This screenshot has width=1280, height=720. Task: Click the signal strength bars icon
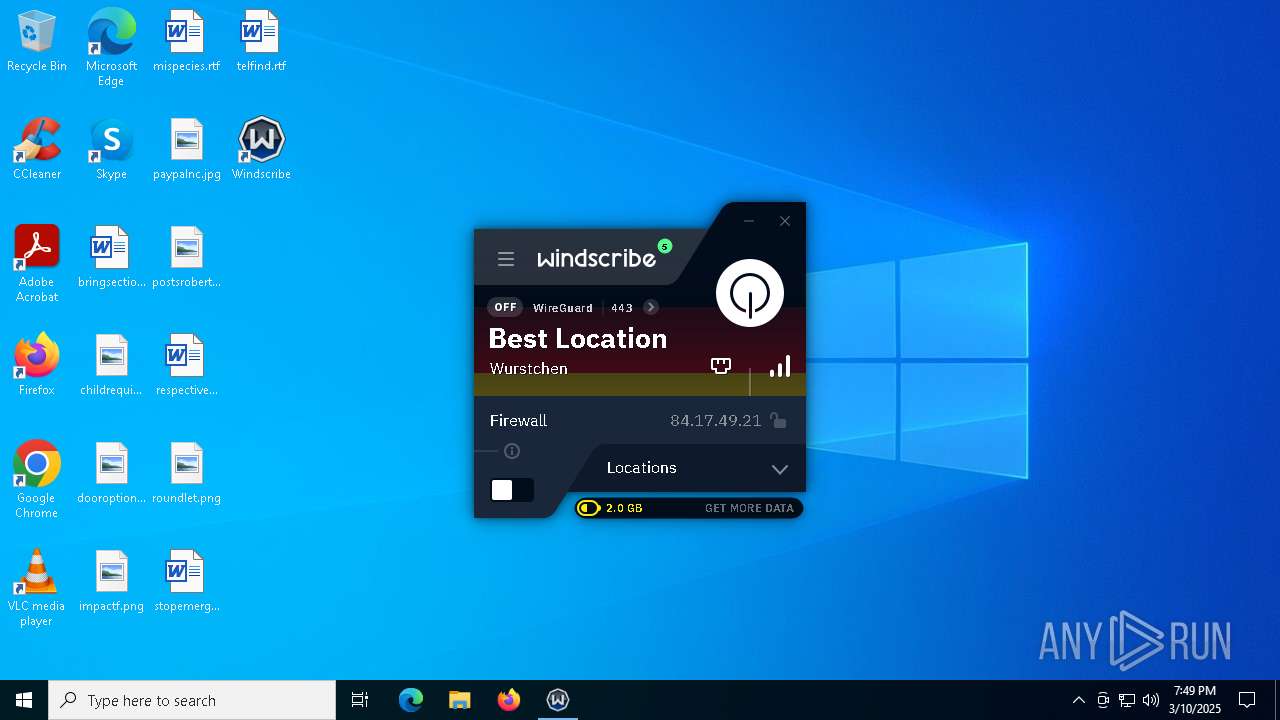[x=780, y=366]
